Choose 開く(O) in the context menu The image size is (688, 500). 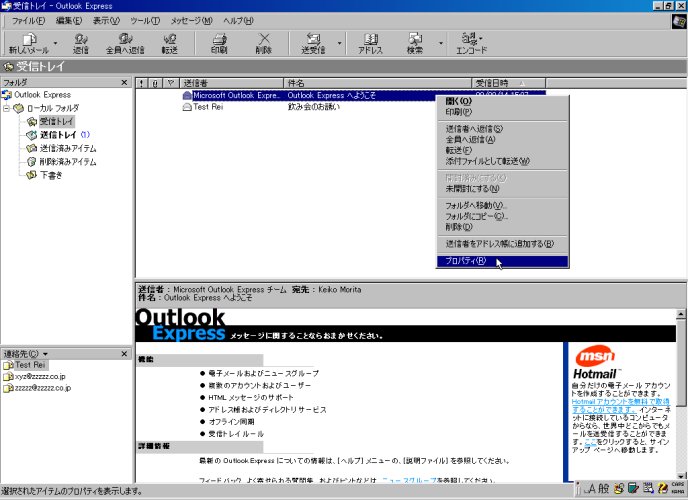(502, 101)
